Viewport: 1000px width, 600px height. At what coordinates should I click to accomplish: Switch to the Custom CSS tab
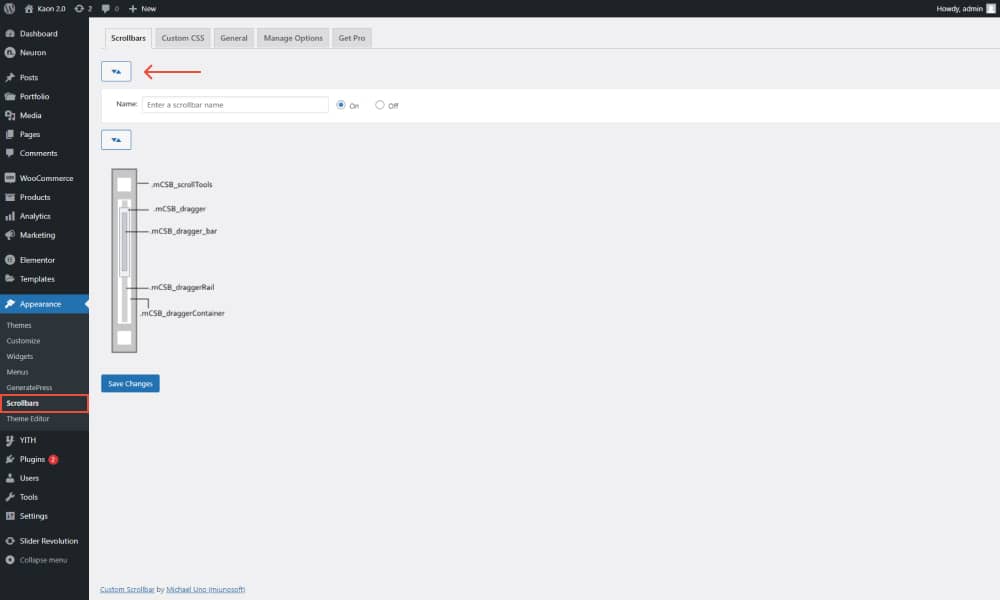(182, 37)
